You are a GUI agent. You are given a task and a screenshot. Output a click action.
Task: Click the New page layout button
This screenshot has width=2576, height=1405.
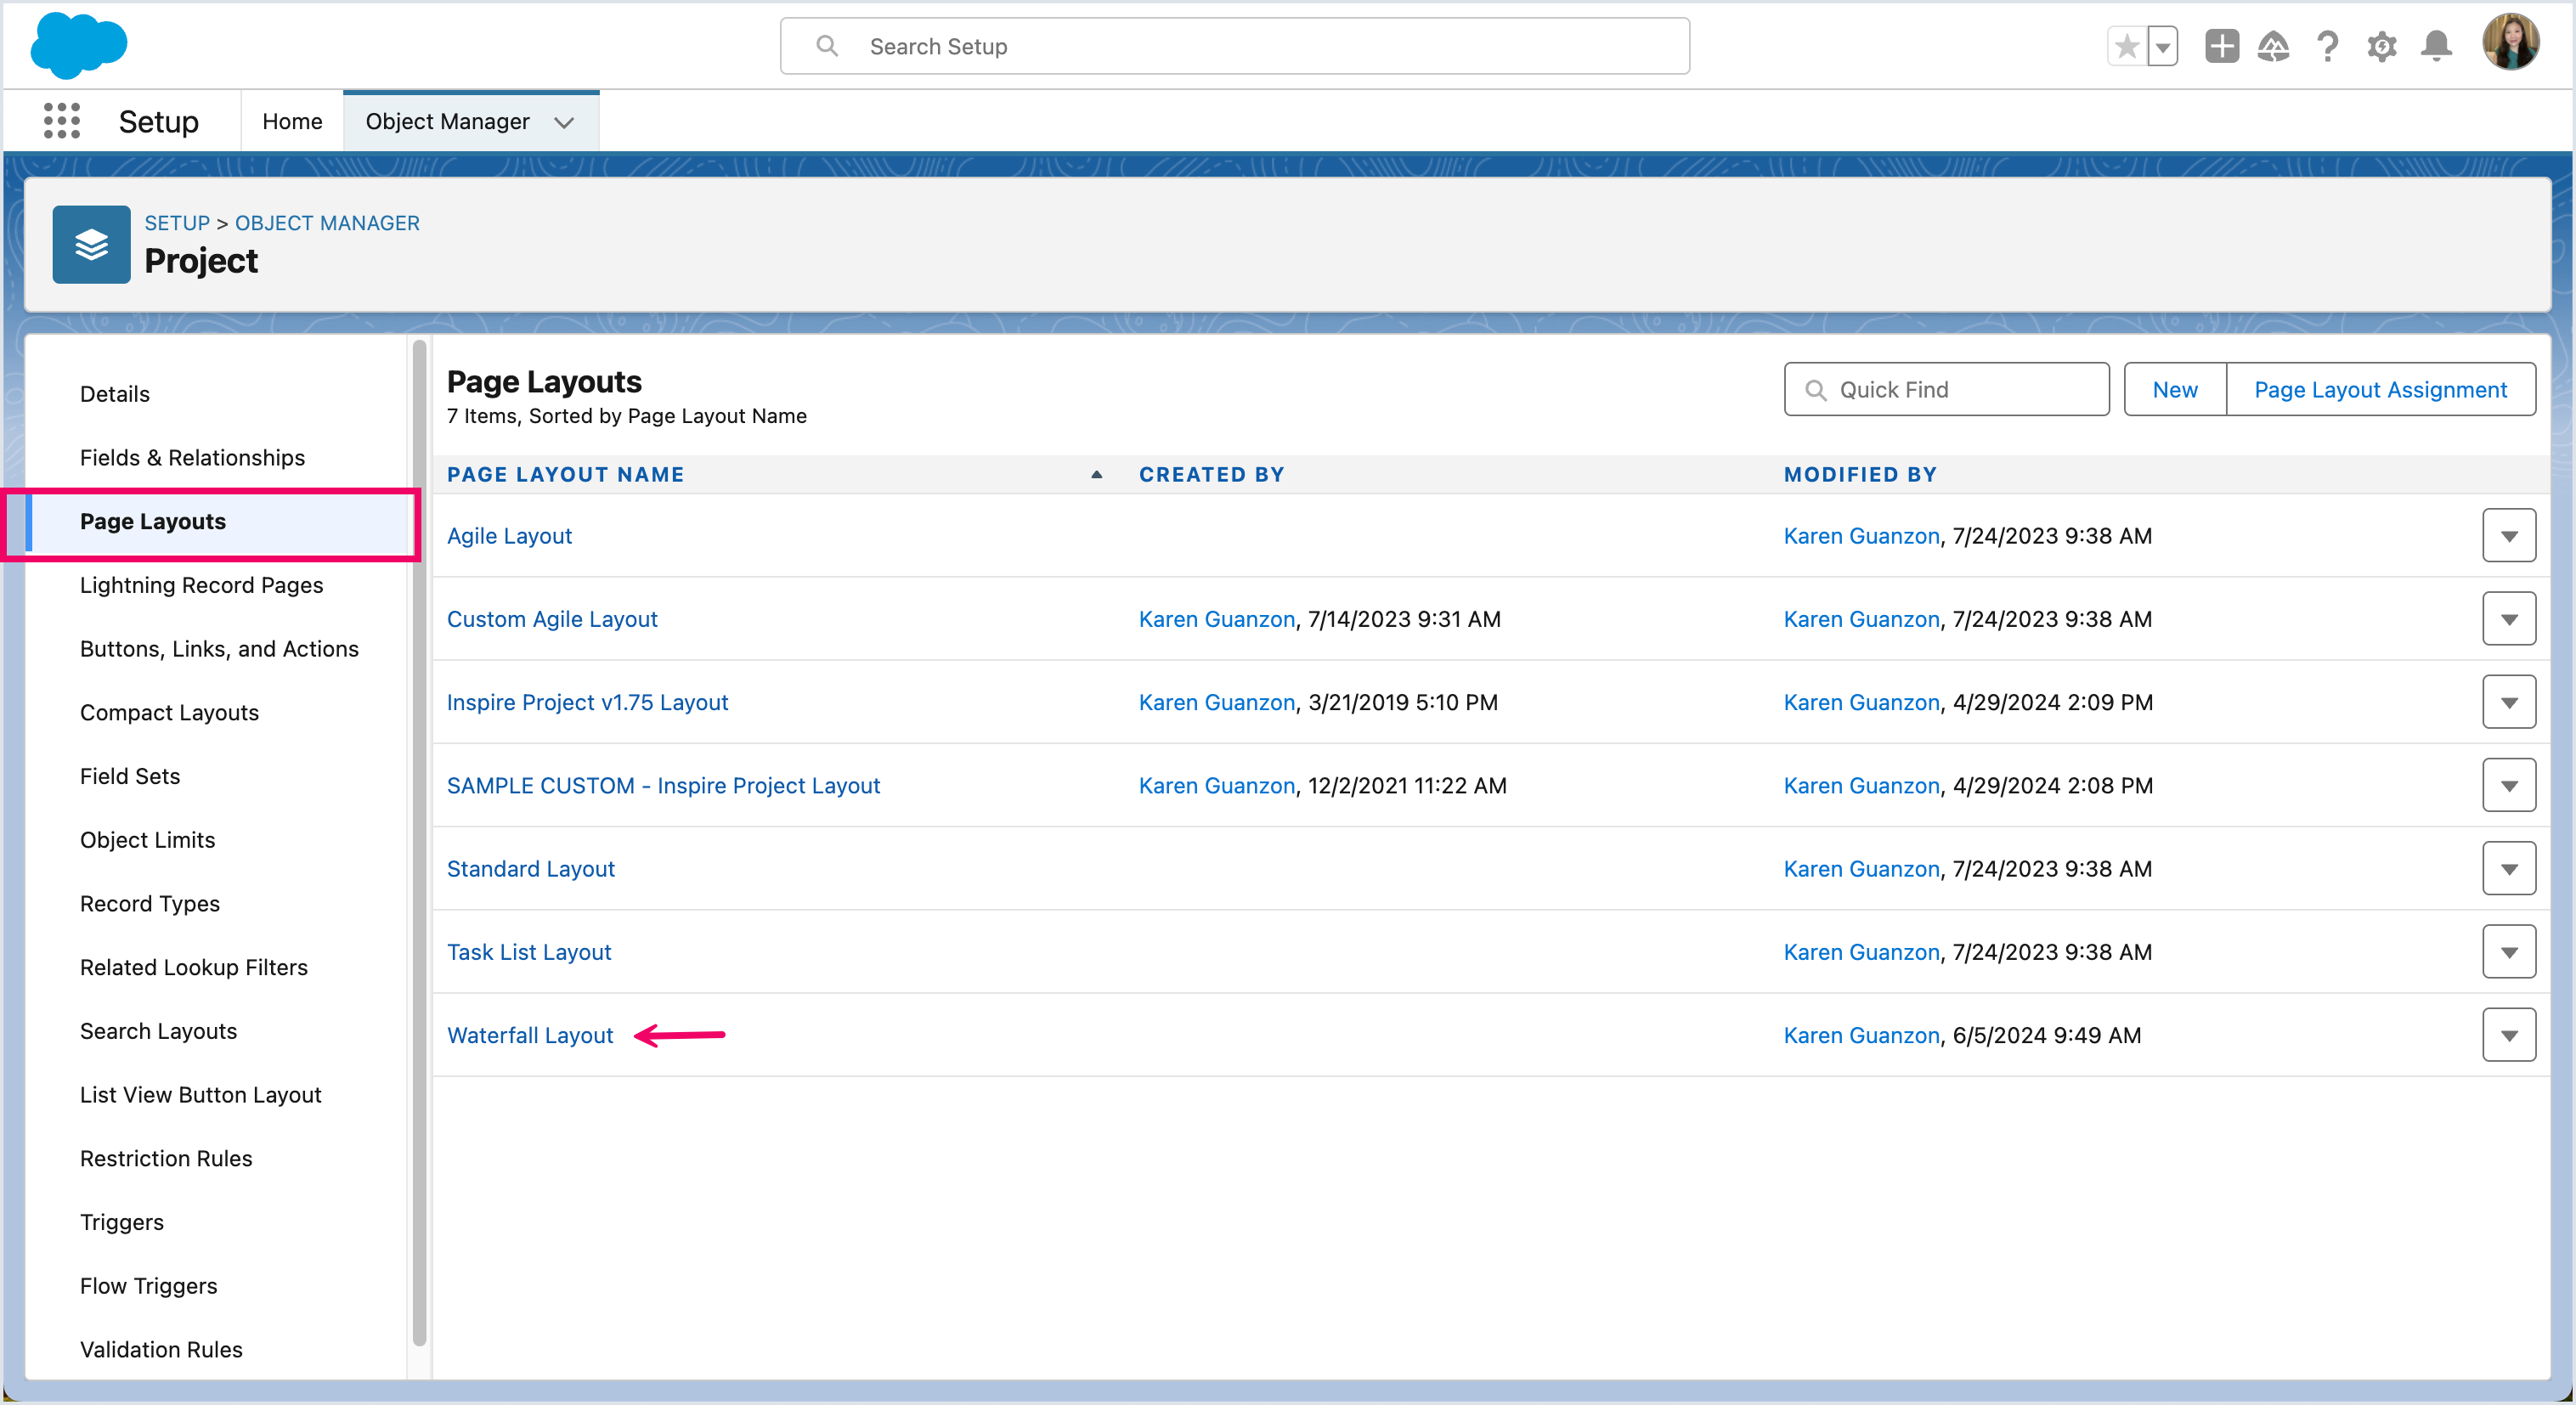point(2174,389)
